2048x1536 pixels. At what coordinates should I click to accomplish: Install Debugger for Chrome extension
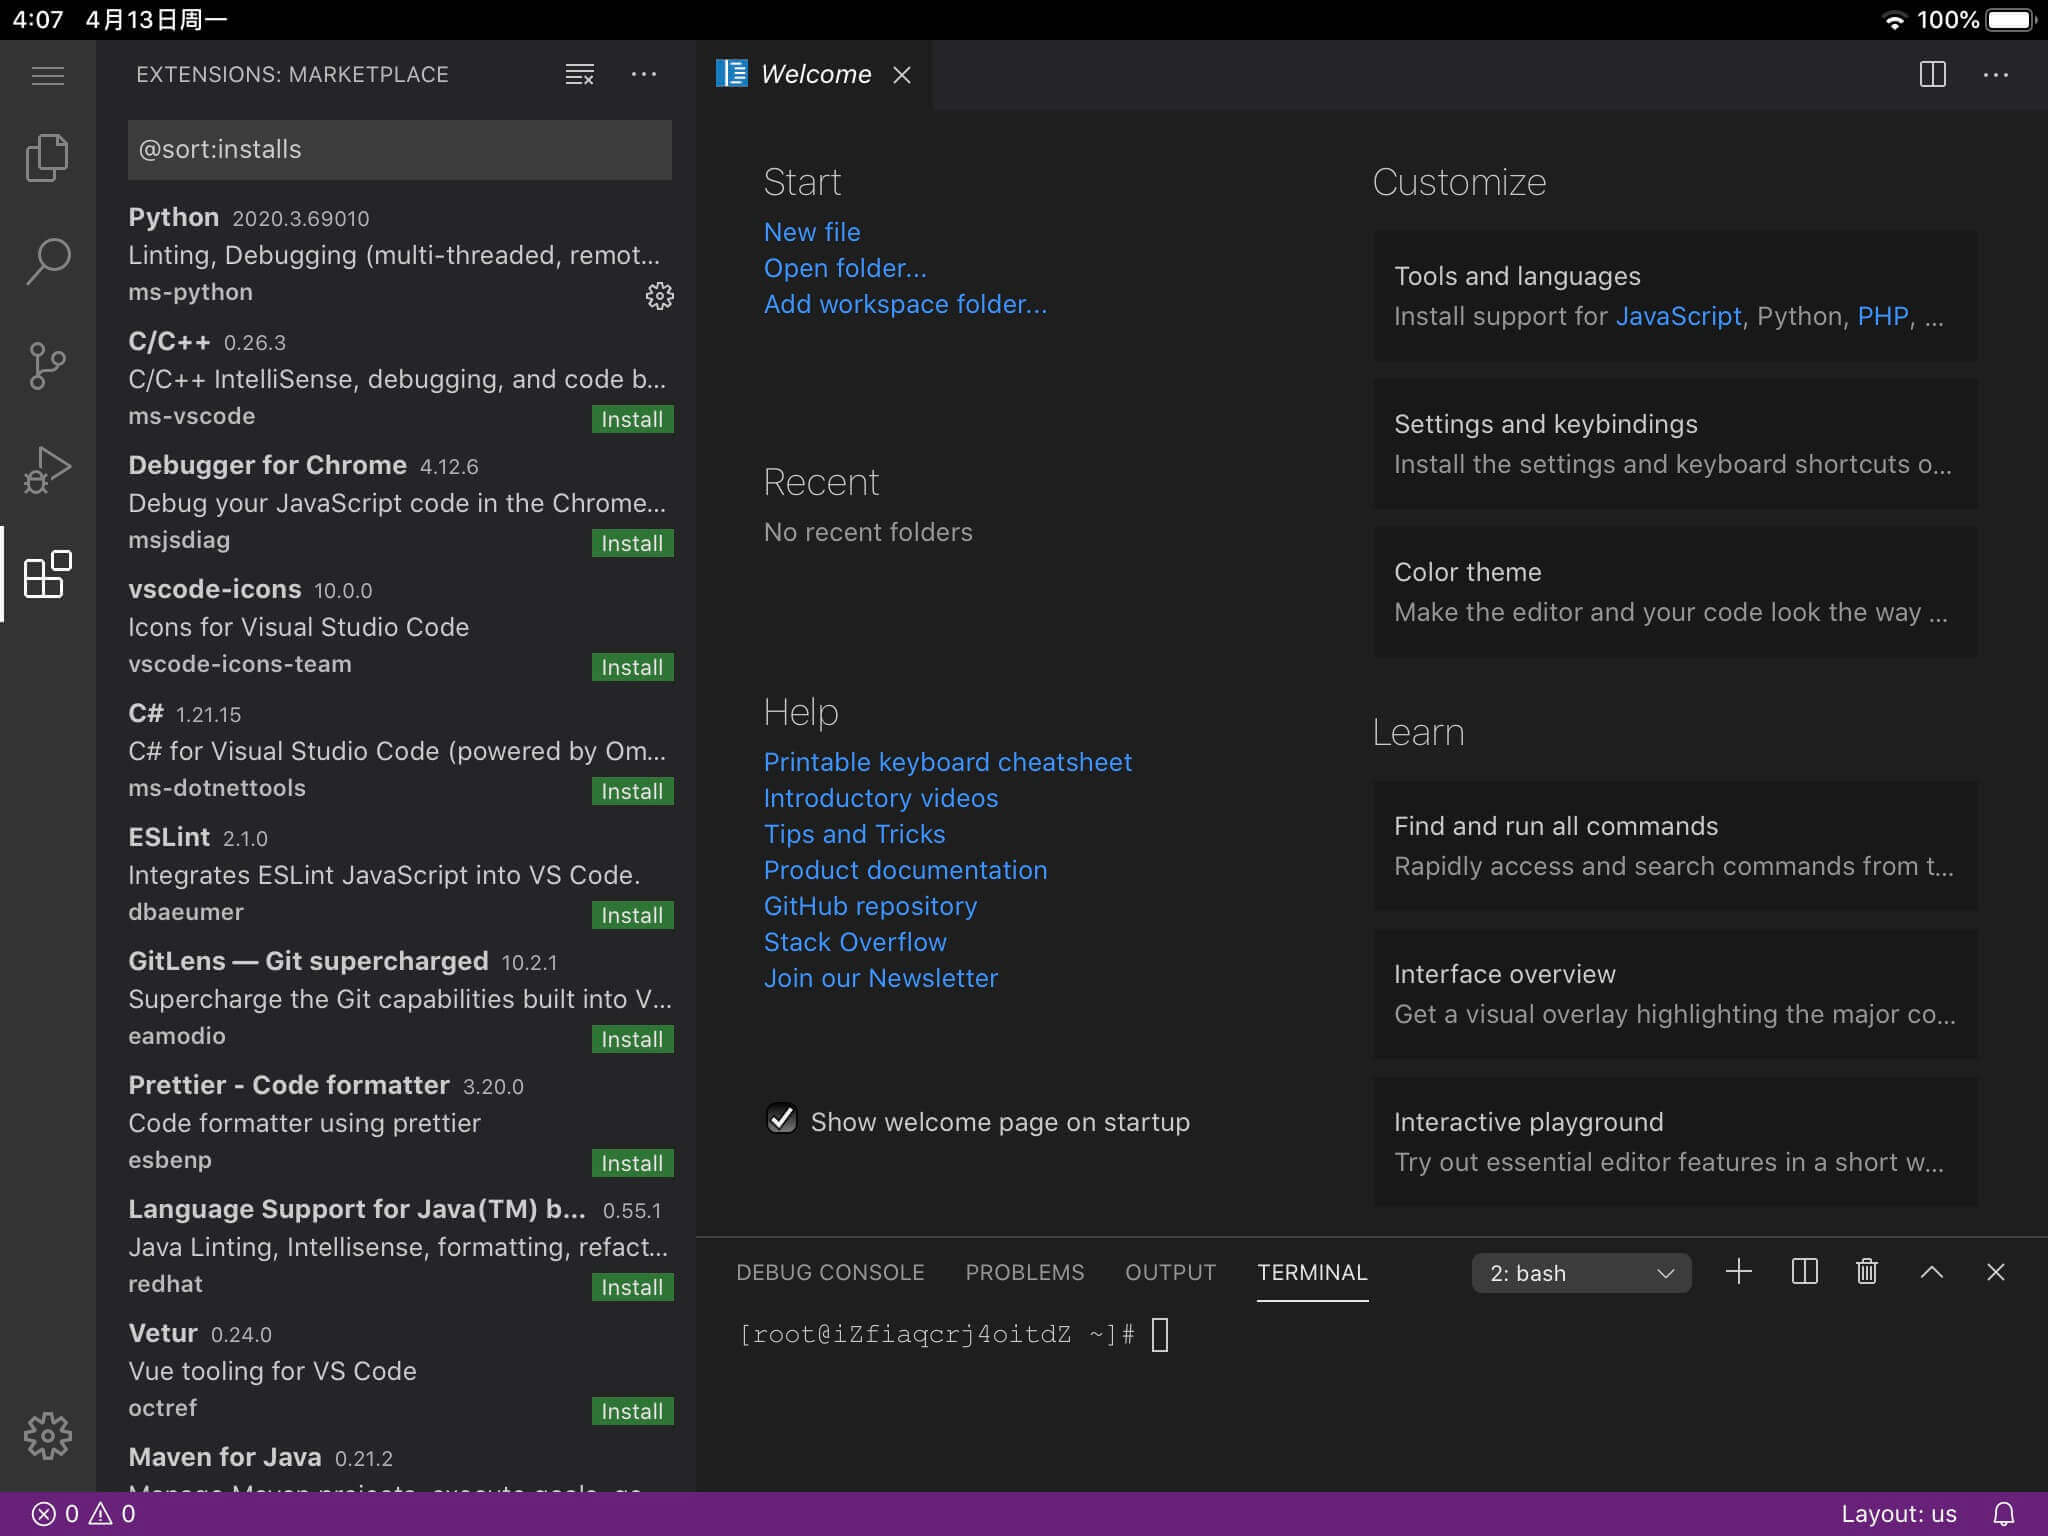pyautogui.click(x=632, y=543)
